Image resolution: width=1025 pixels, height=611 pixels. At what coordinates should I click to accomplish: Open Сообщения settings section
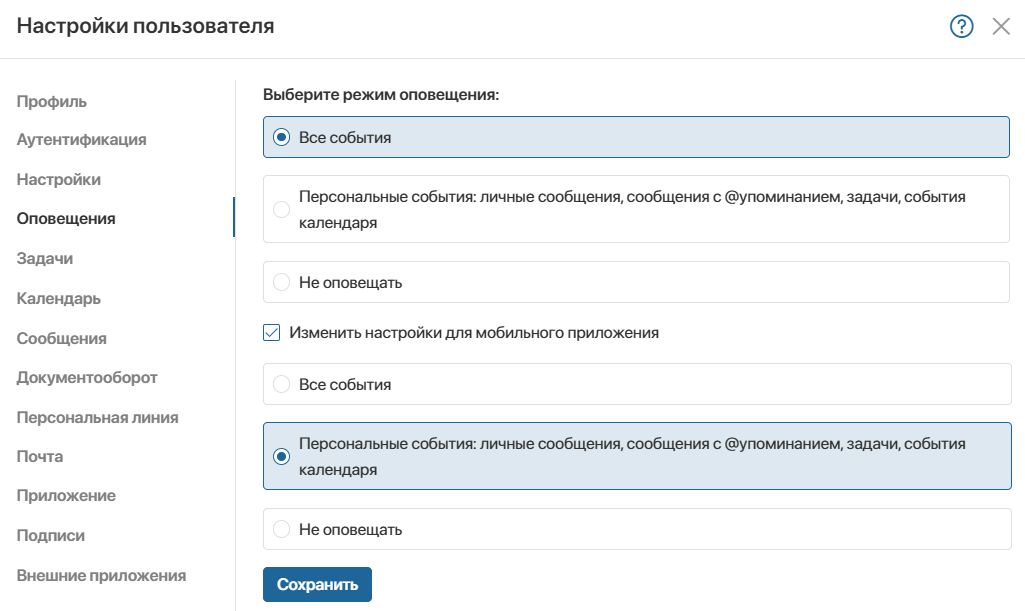click(x=61, y=339)
